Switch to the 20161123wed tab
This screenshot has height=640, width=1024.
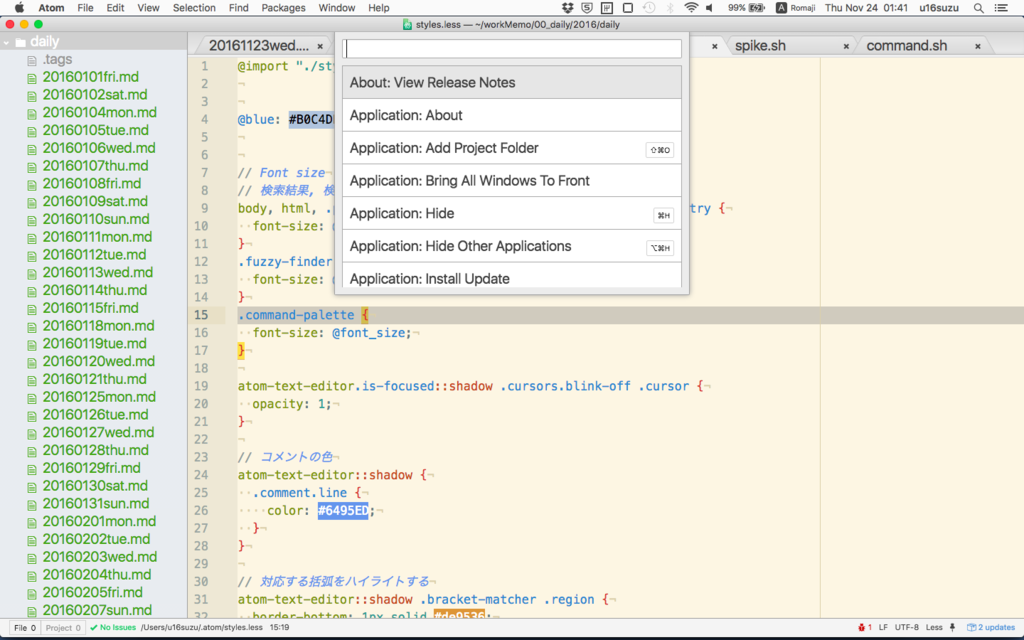pyautogui.click(x=264, y=46)
